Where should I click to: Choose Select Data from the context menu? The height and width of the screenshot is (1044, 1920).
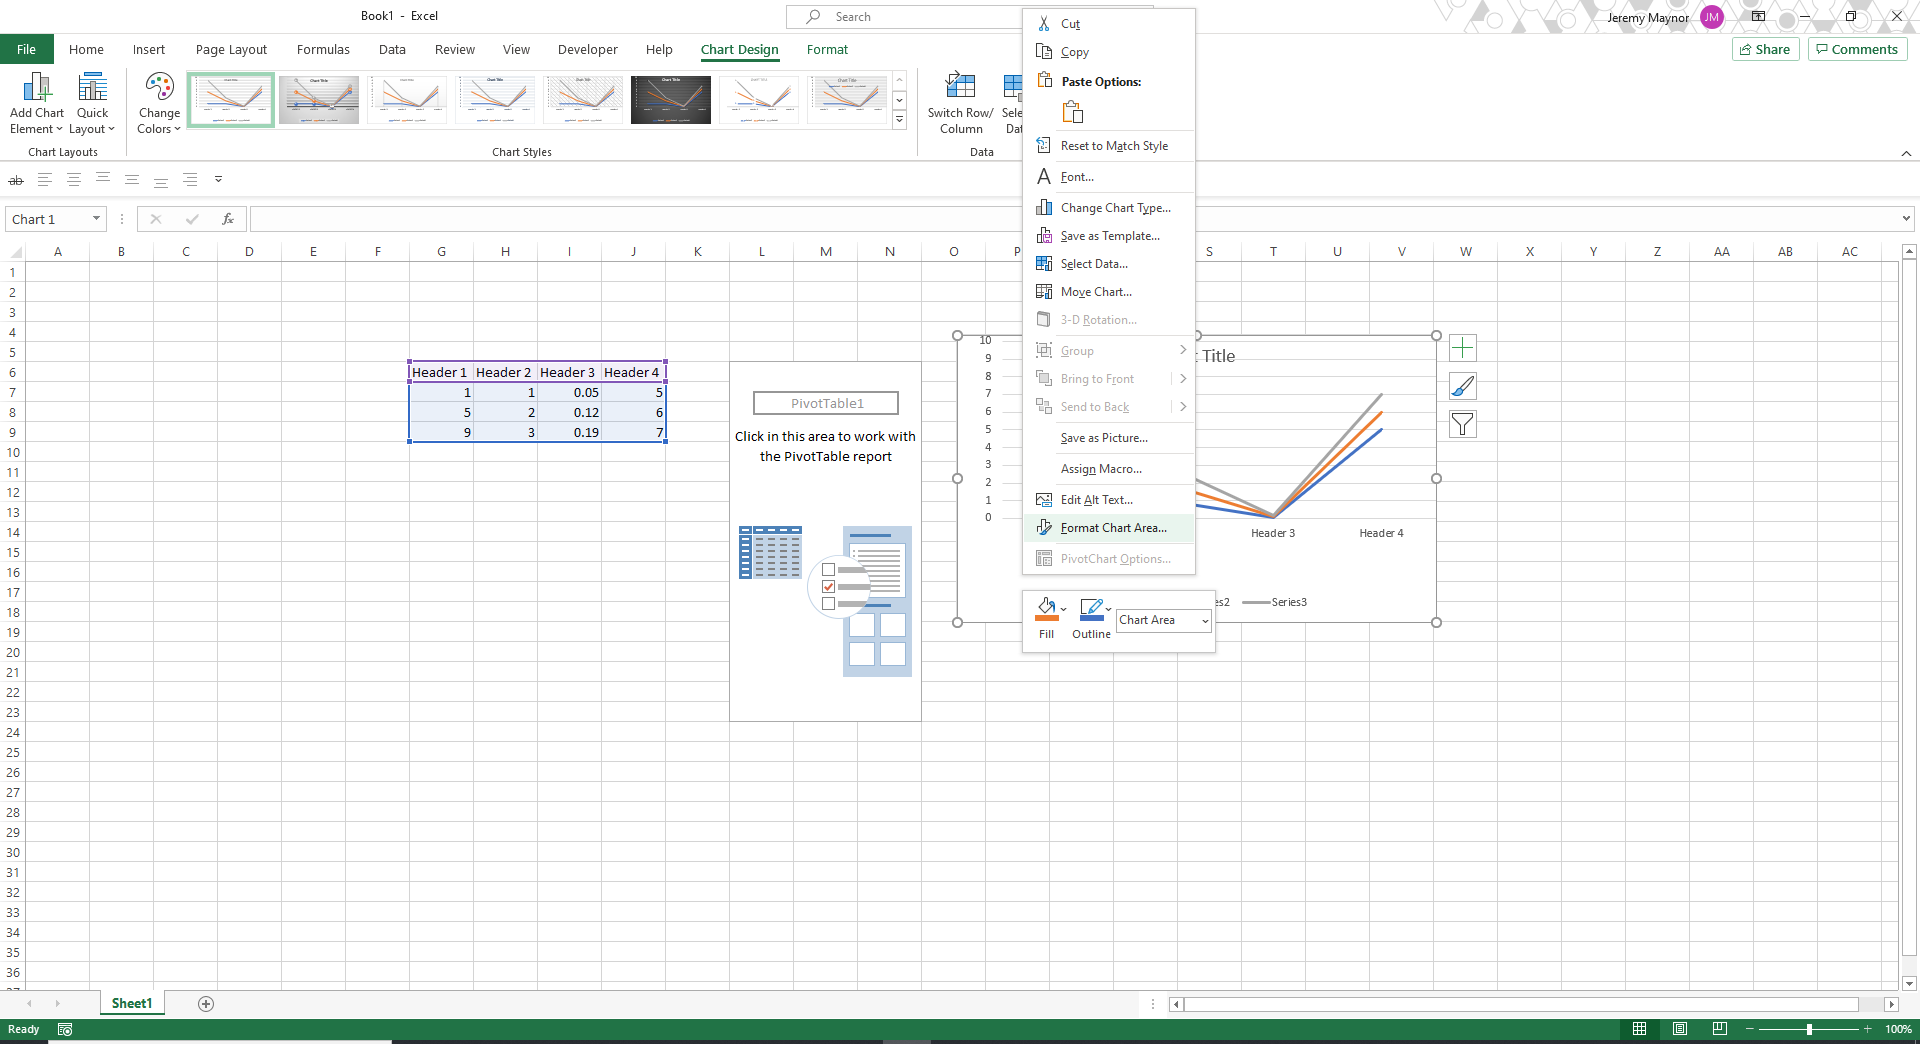coord(1109,264)
